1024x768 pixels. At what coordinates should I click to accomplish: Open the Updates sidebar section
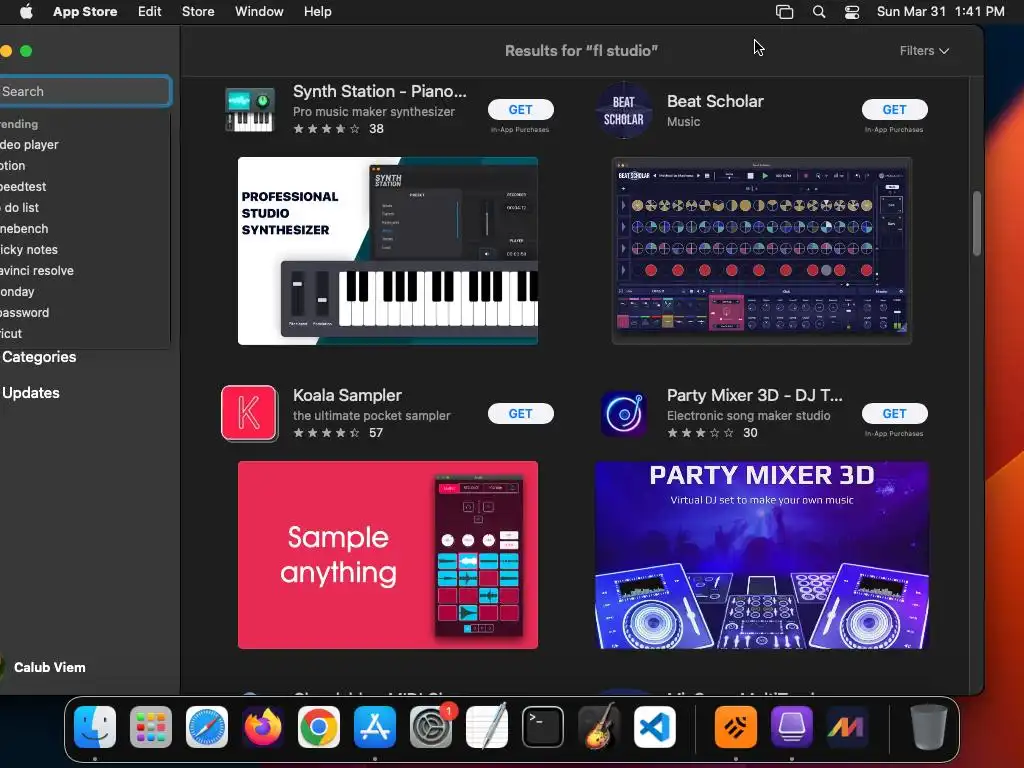[31, 393]
